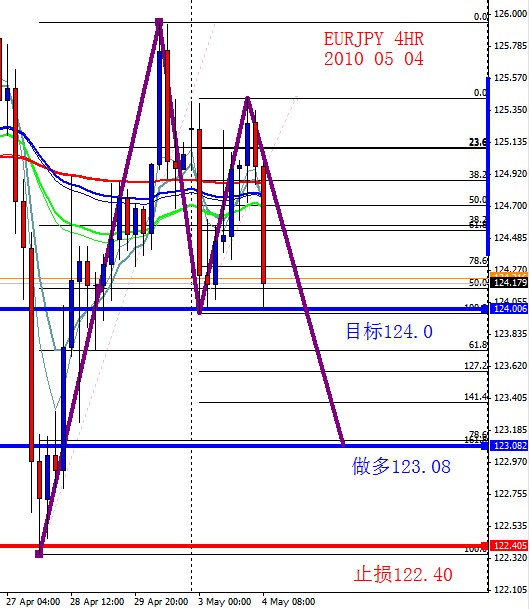The height and width of the screenshot is (609, 530).
Task: Select the 122.535 price axis label
Action: click(511, 525)
